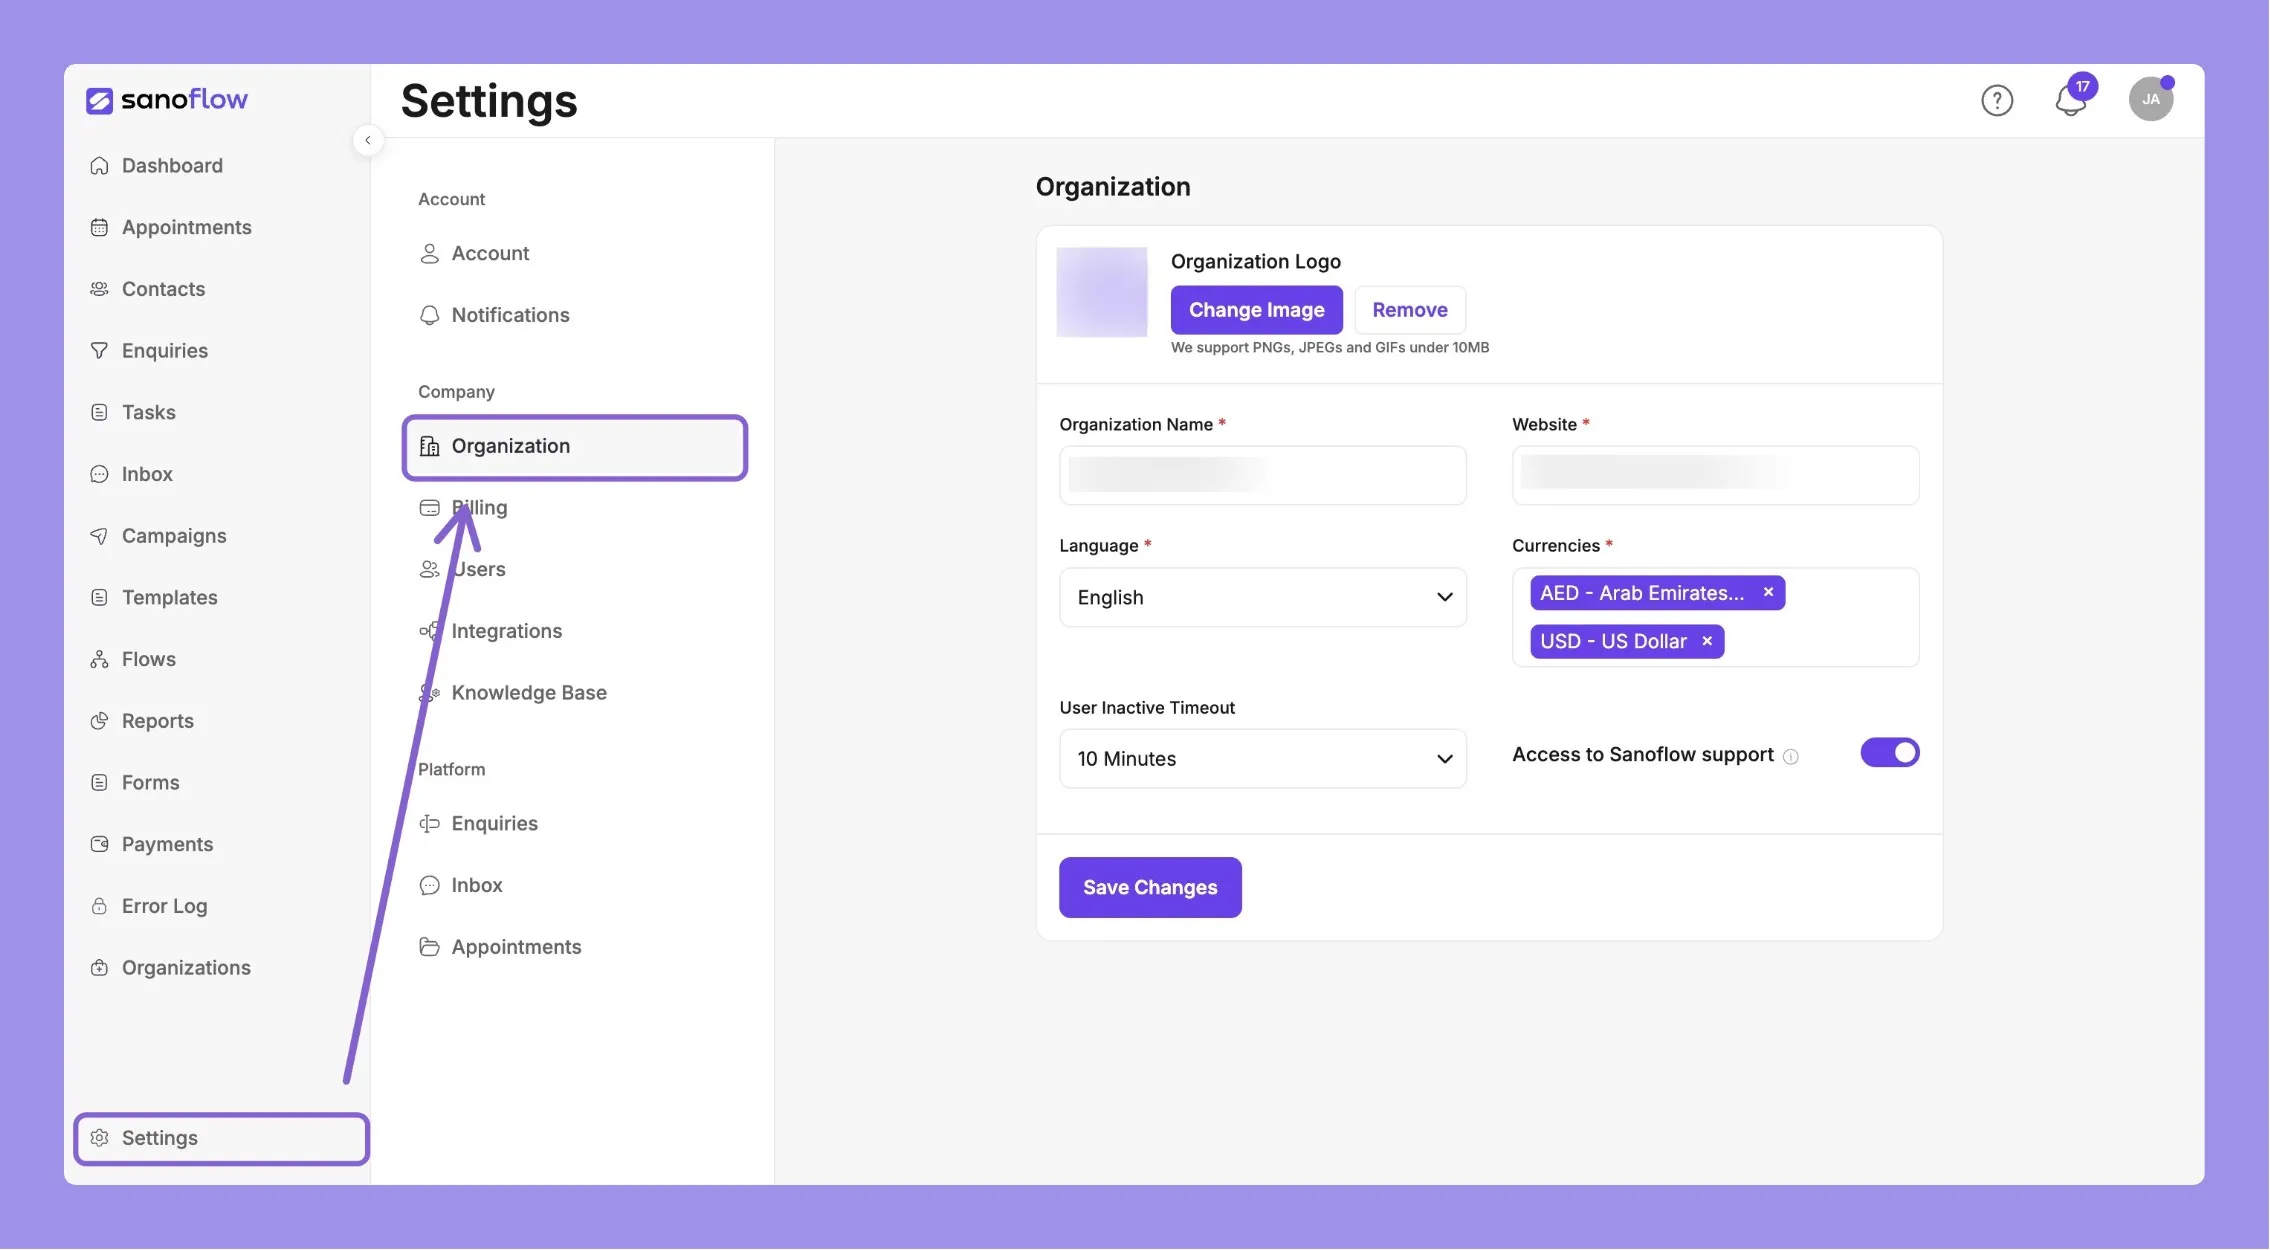Screen dimensions: 2270x1250
Task: Click the organization logo thumbnail
Action: [1102, 292]
